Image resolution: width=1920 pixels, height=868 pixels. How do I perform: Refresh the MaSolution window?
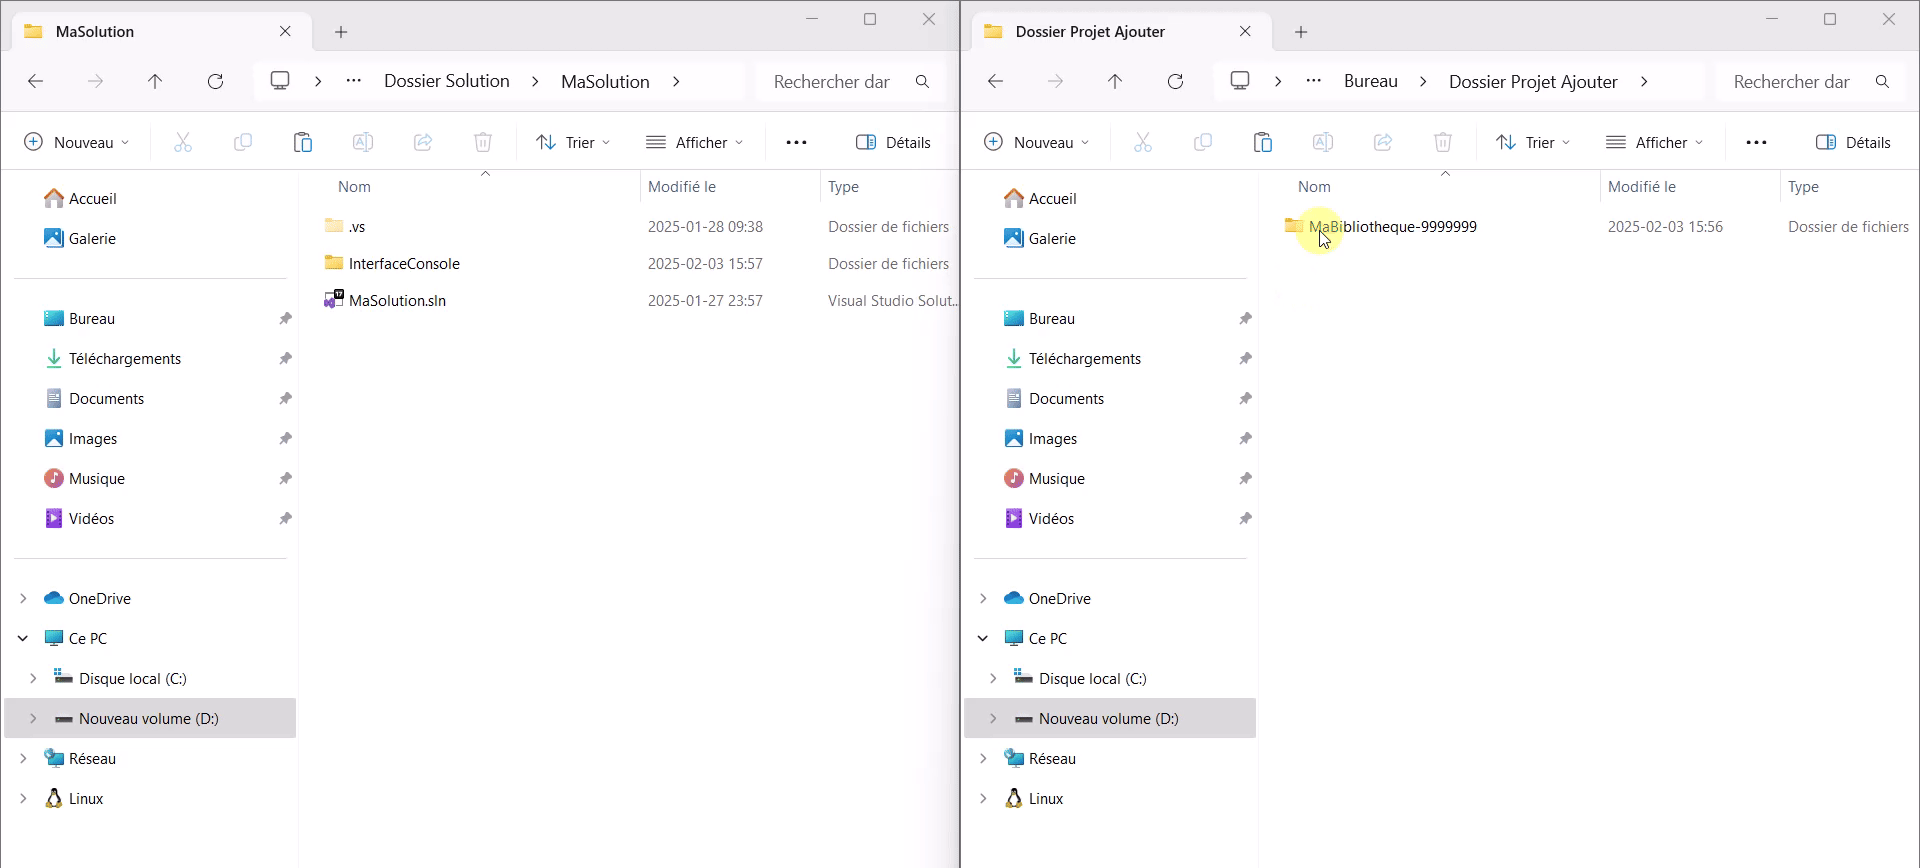tap(215, 82)
